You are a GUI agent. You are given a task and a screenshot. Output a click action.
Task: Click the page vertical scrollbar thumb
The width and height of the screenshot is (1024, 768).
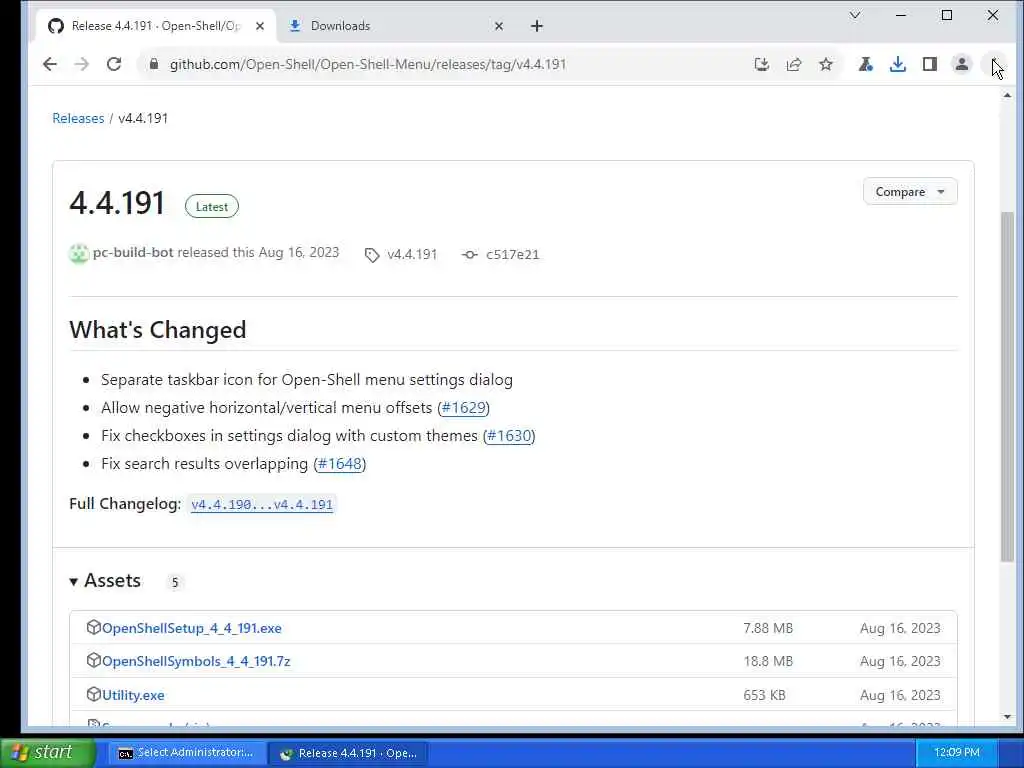pyautogui.click(x=1007, y=385)
